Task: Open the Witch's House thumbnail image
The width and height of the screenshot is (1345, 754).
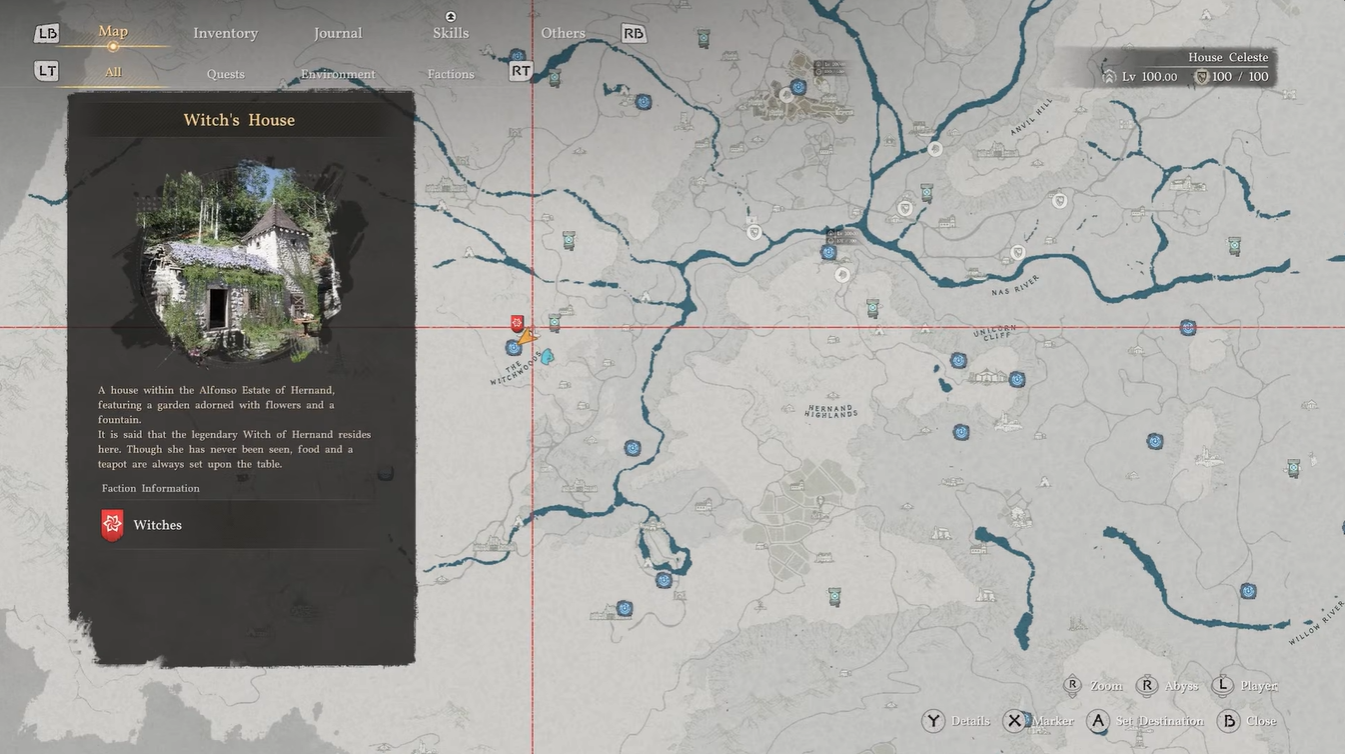Action: click(x=238, y=264)
